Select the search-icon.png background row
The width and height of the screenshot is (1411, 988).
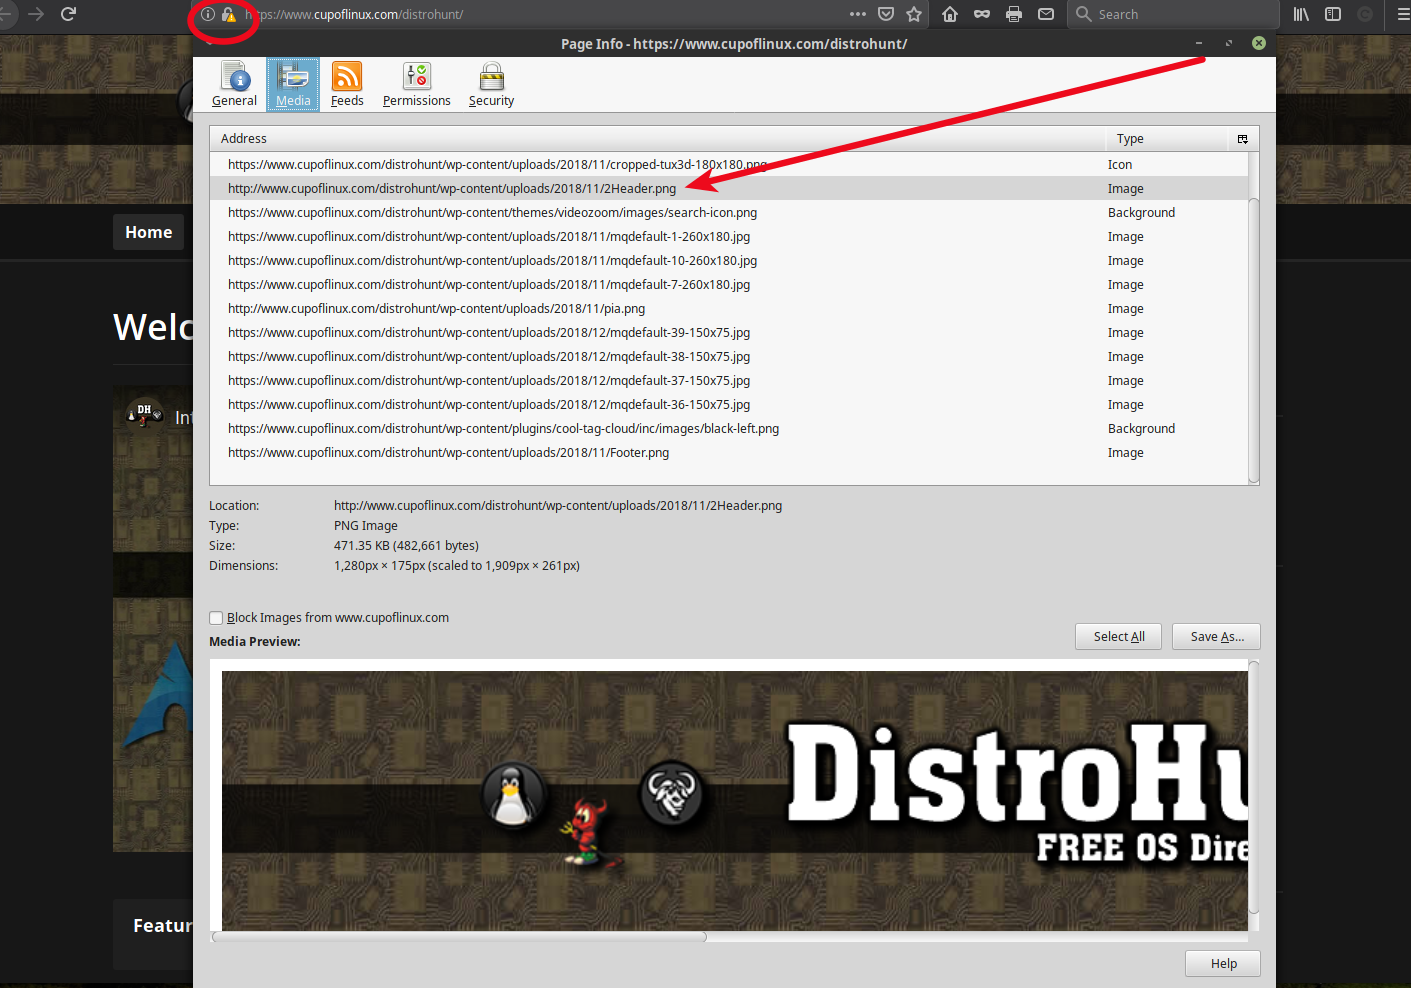click(x=729, y=213)
